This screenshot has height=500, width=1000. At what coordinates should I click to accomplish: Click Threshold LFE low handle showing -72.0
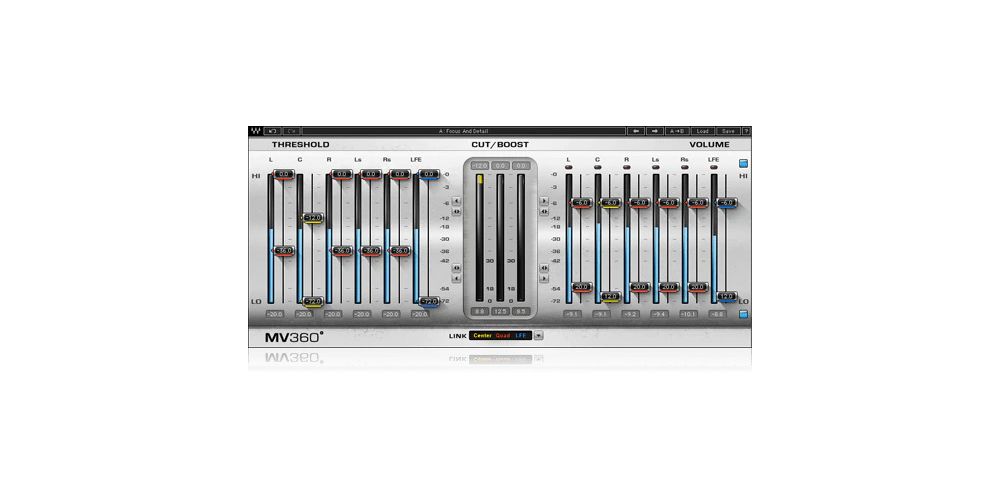pyautogui.click(x=429, y=301)
